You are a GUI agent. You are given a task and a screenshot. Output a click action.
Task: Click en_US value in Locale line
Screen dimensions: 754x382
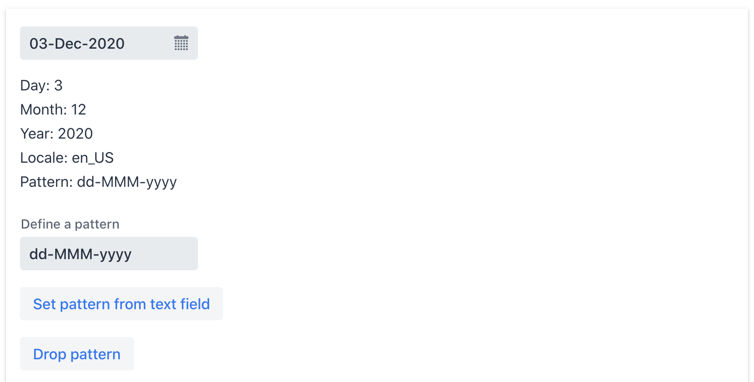pyautogui.click(x=93, y=158)
